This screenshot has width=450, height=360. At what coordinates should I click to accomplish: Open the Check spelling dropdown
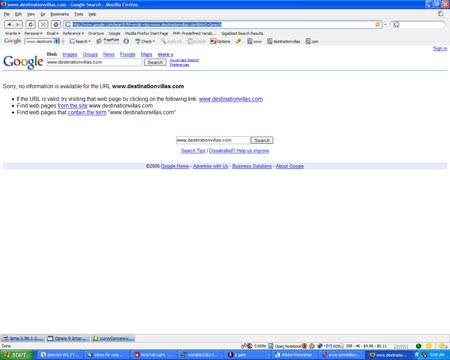click(145, 41)
